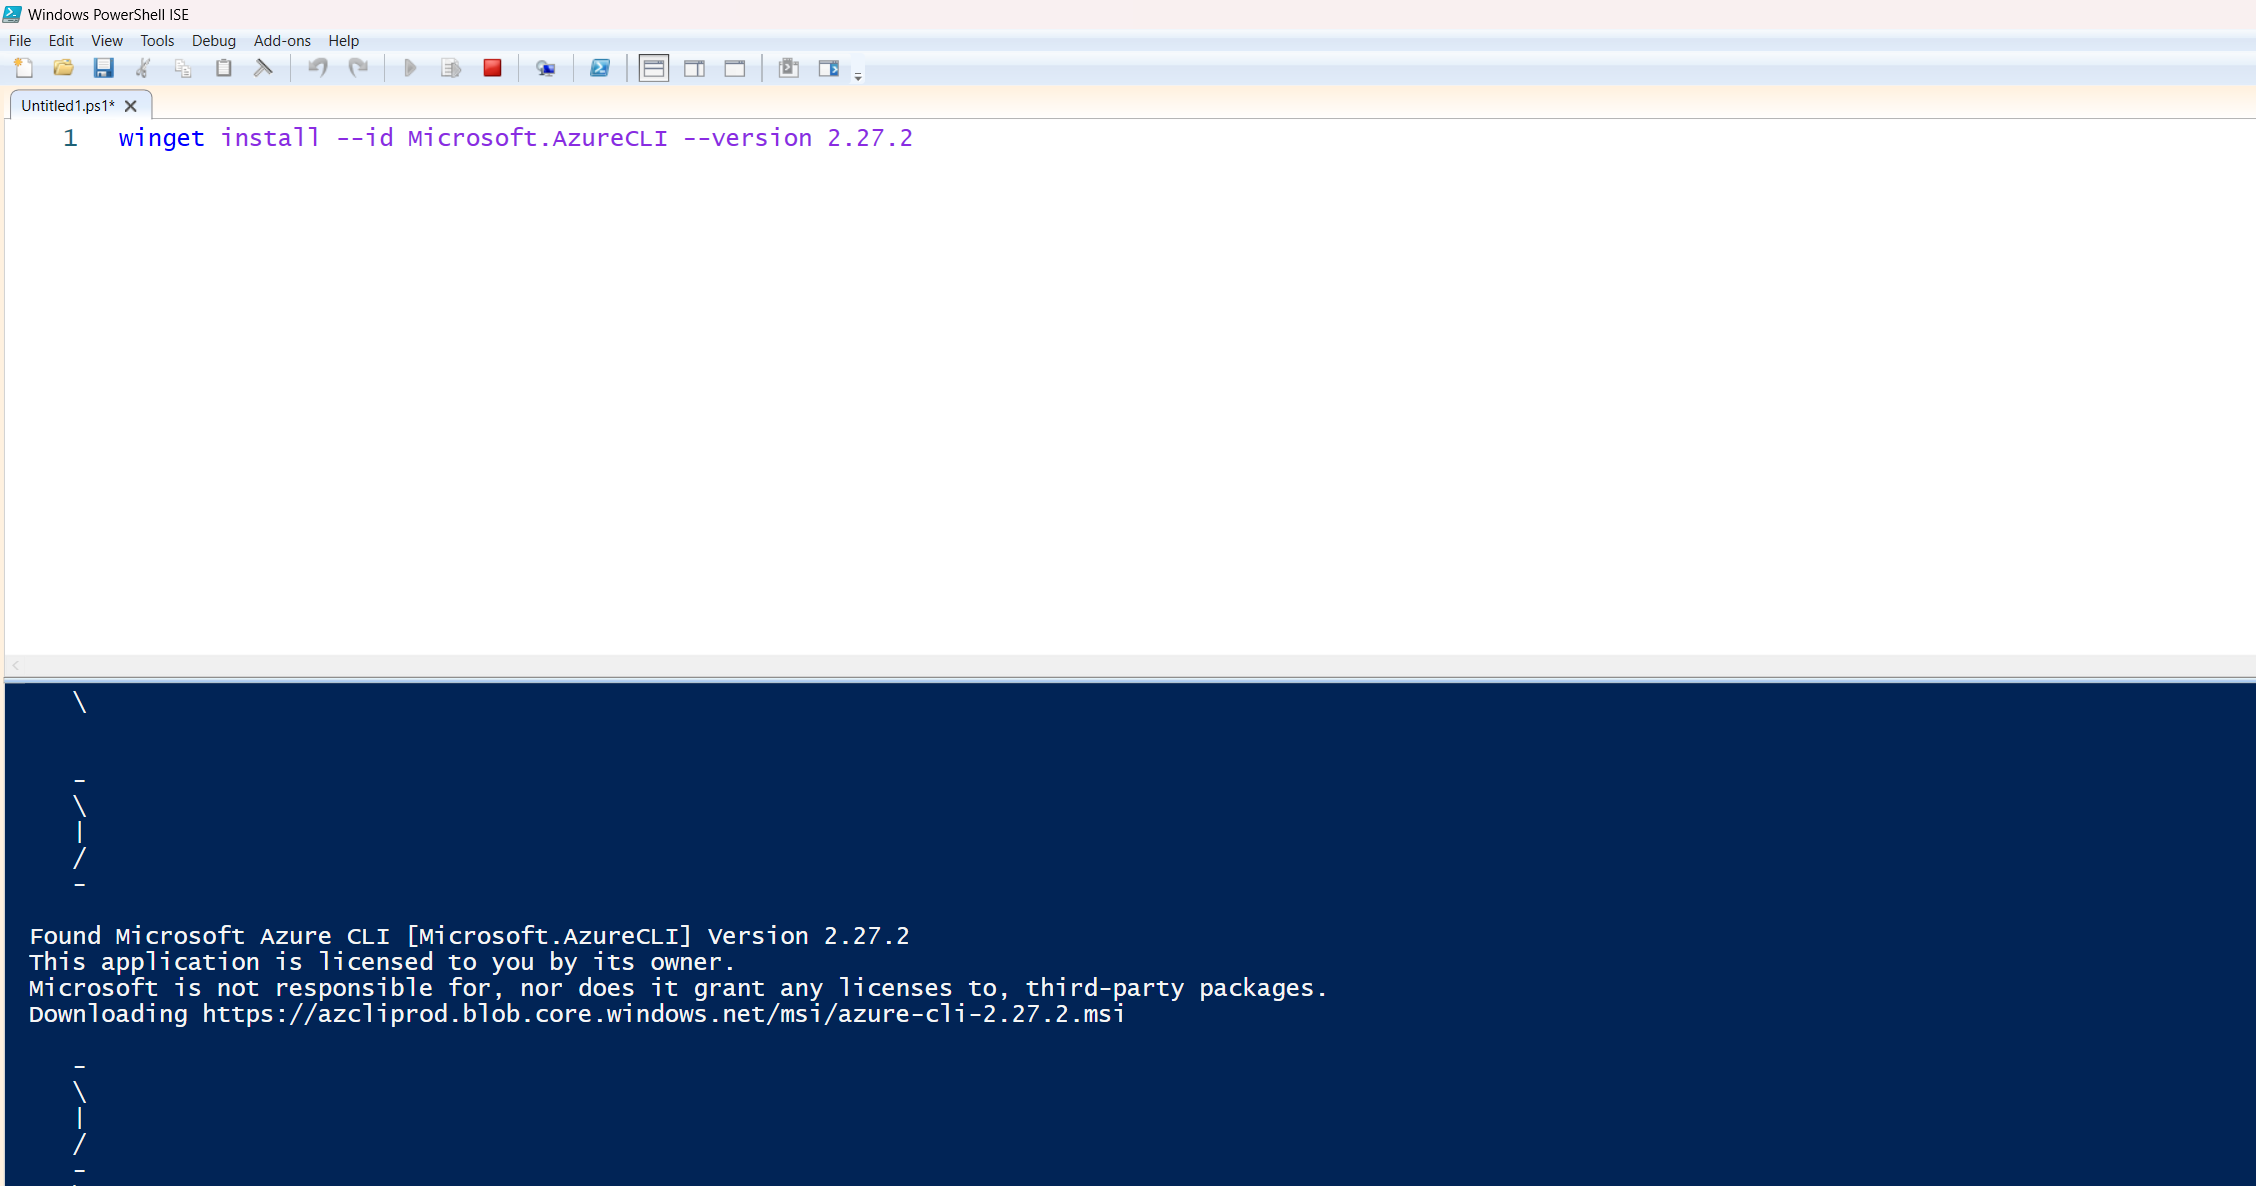
Task: Toggle Show Script Pane Maximized layout
Action: [735, 68]
